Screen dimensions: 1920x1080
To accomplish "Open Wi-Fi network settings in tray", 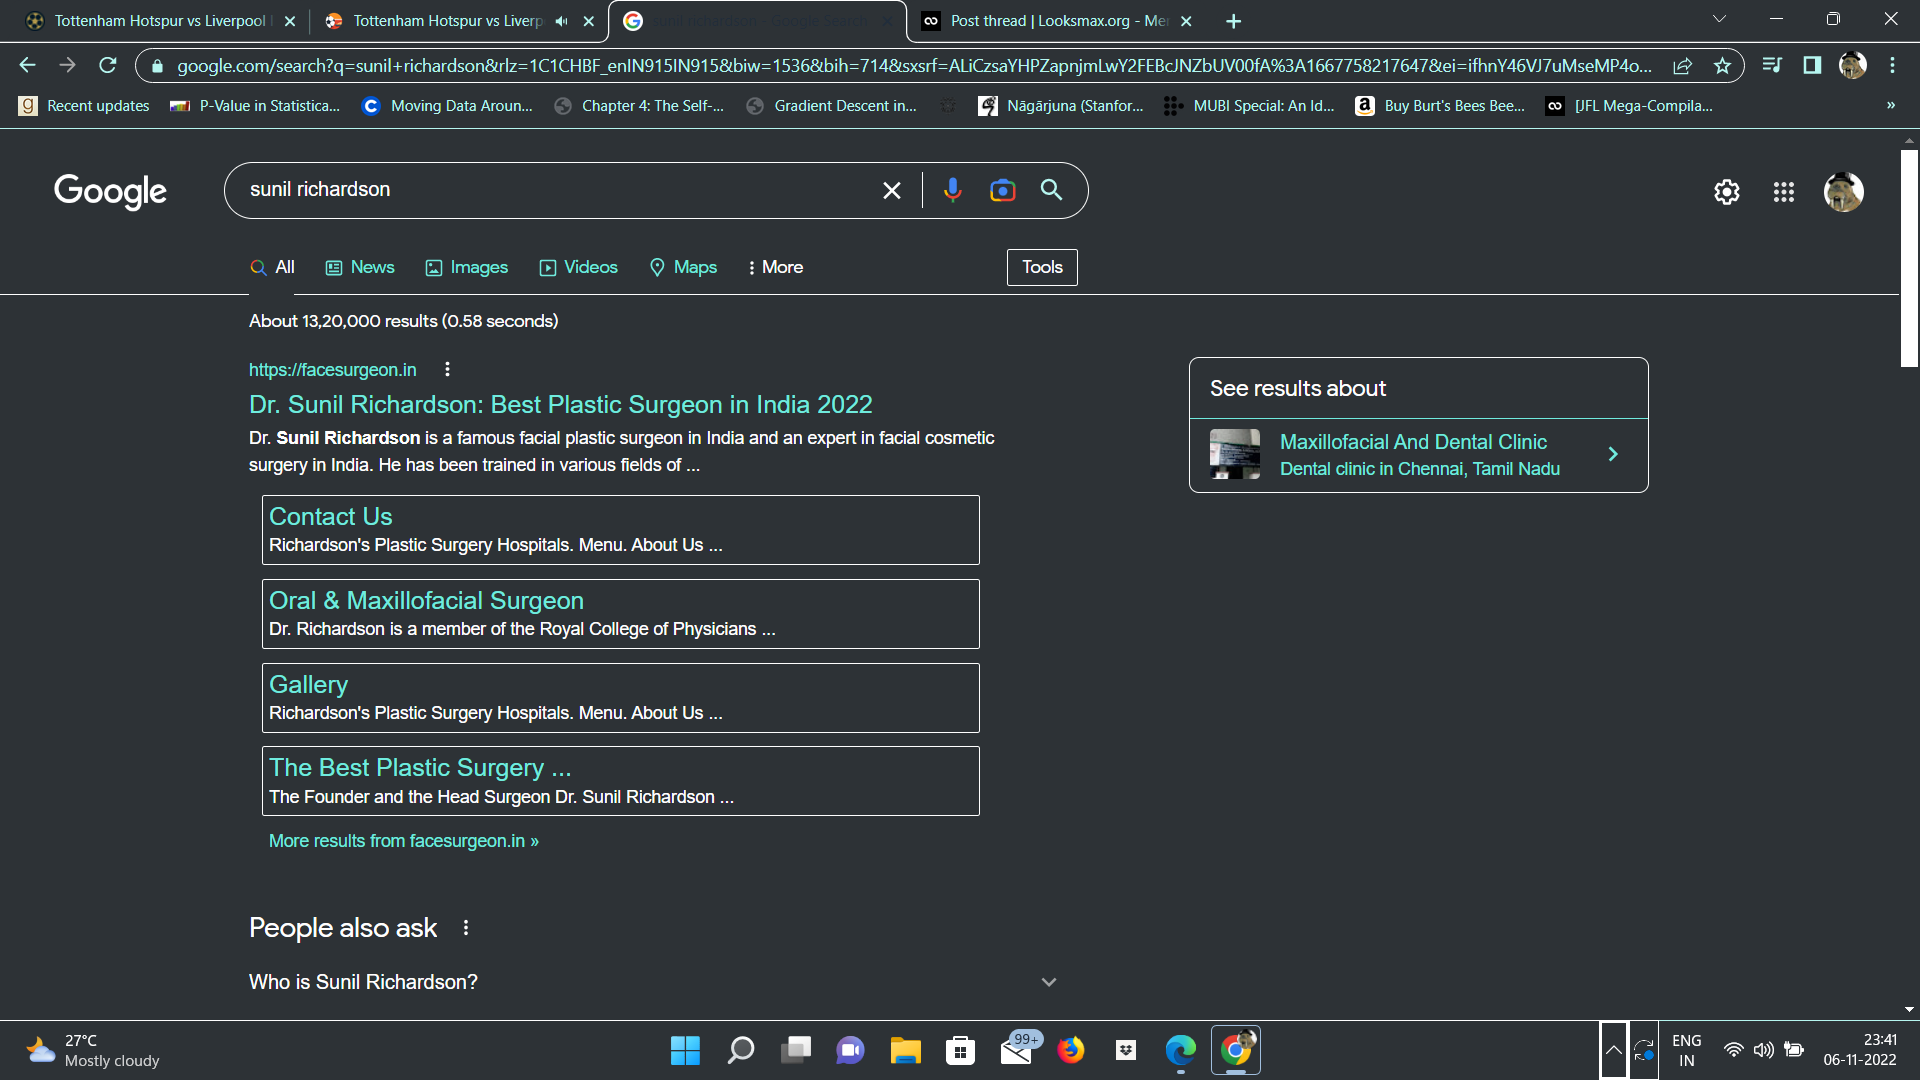I will click(x=1733, y=1050).
